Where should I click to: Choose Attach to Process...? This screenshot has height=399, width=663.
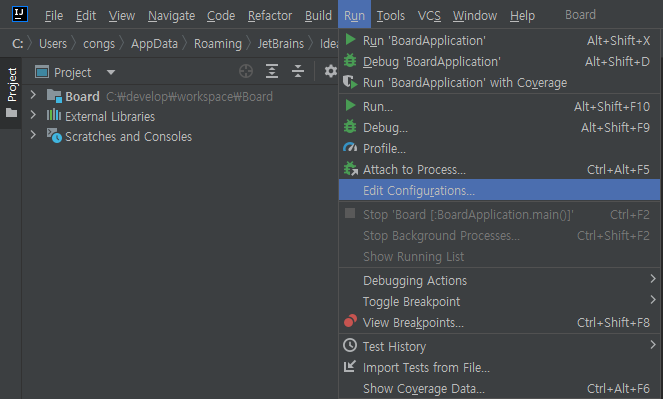pyautogui.click(x=499, y=170)
